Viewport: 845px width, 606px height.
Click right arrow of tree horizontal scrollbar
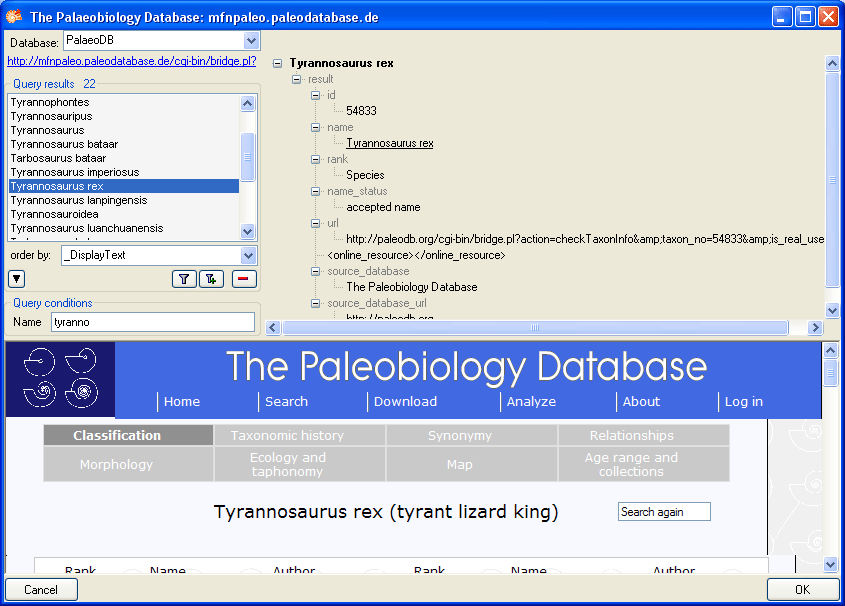coord(815,328)
